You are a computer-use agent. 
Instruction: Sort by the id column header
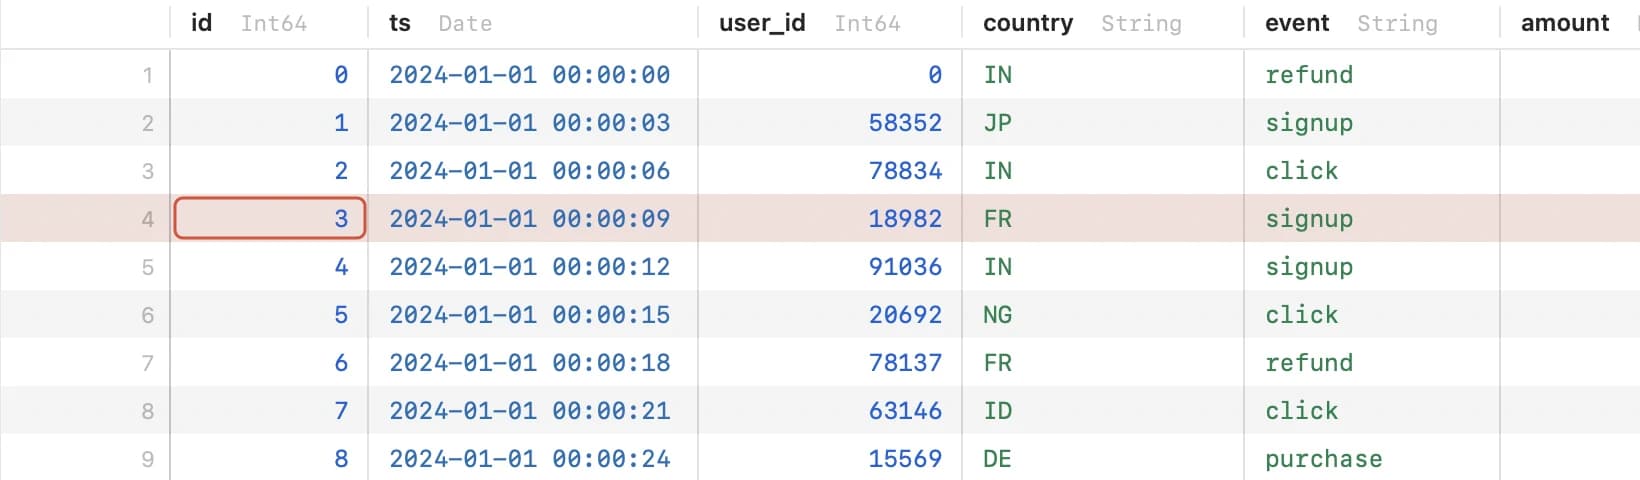[x=269, y=23]
